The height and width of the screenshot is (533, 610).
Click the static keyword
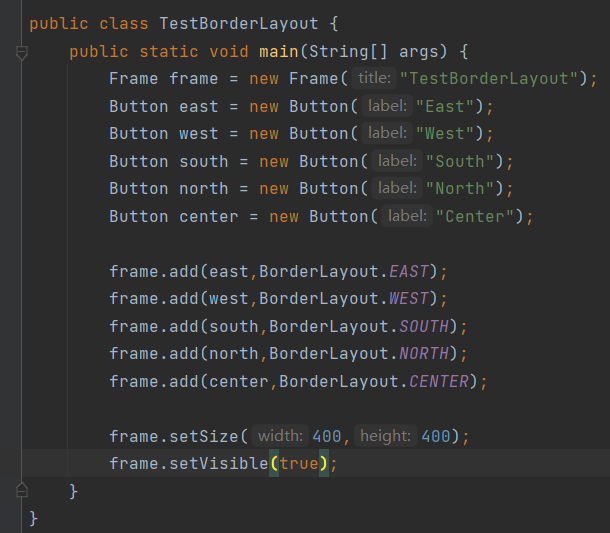pyautogui.click(x=169, y=52)
